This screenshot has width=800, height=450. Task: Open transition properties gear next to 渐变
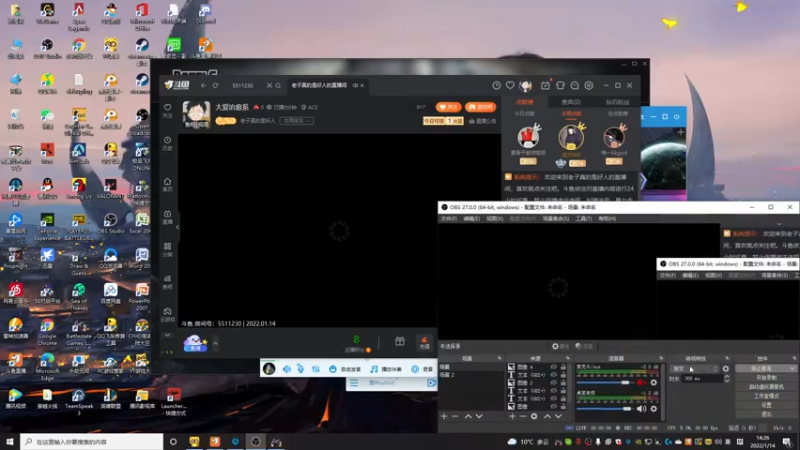pos(726,368)
